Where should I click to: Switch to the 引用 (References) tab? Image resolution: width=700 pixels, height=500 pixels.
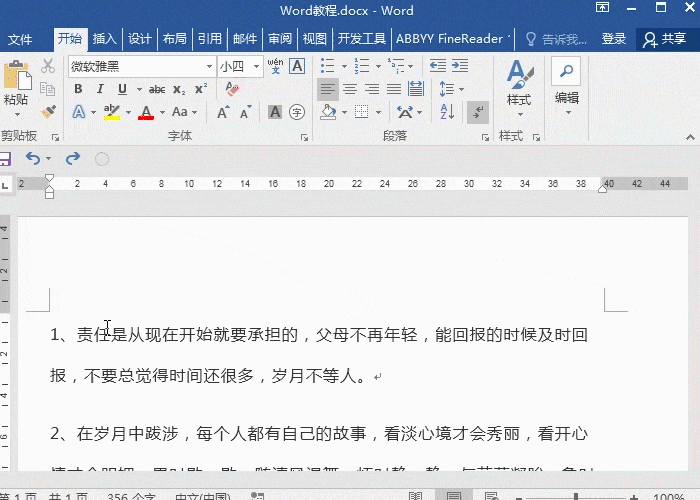click(x=209, y=39)
